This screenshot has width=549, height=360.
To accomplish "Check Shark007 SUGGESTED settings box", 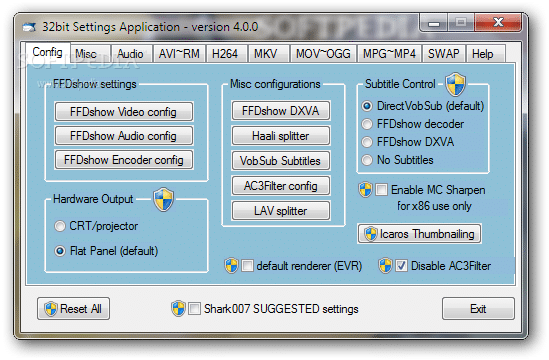I will coord(194,309).
